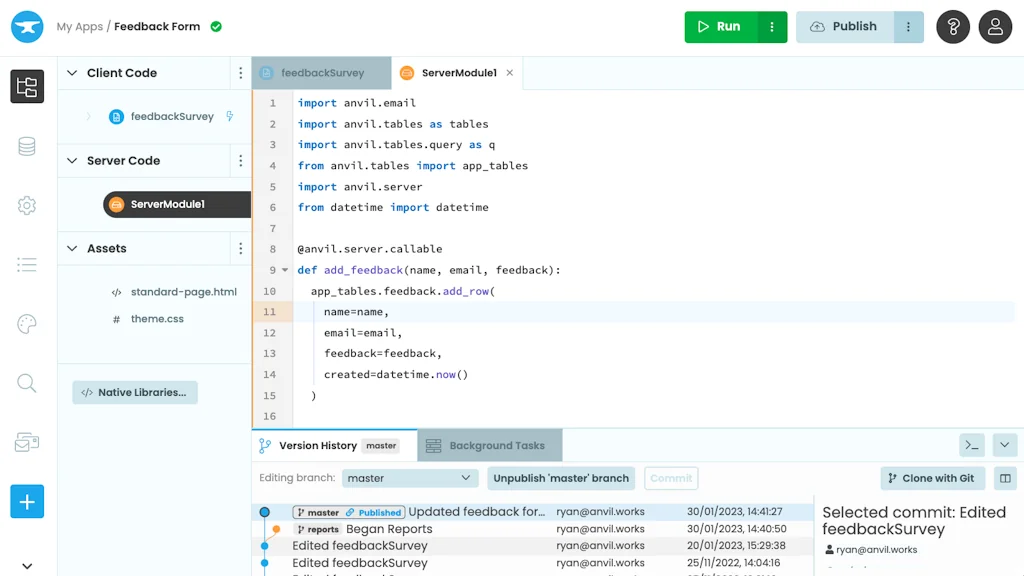Viewport: 1024px width, 576px height.
Task: Open the Run button's options menu
Action: 772,27
